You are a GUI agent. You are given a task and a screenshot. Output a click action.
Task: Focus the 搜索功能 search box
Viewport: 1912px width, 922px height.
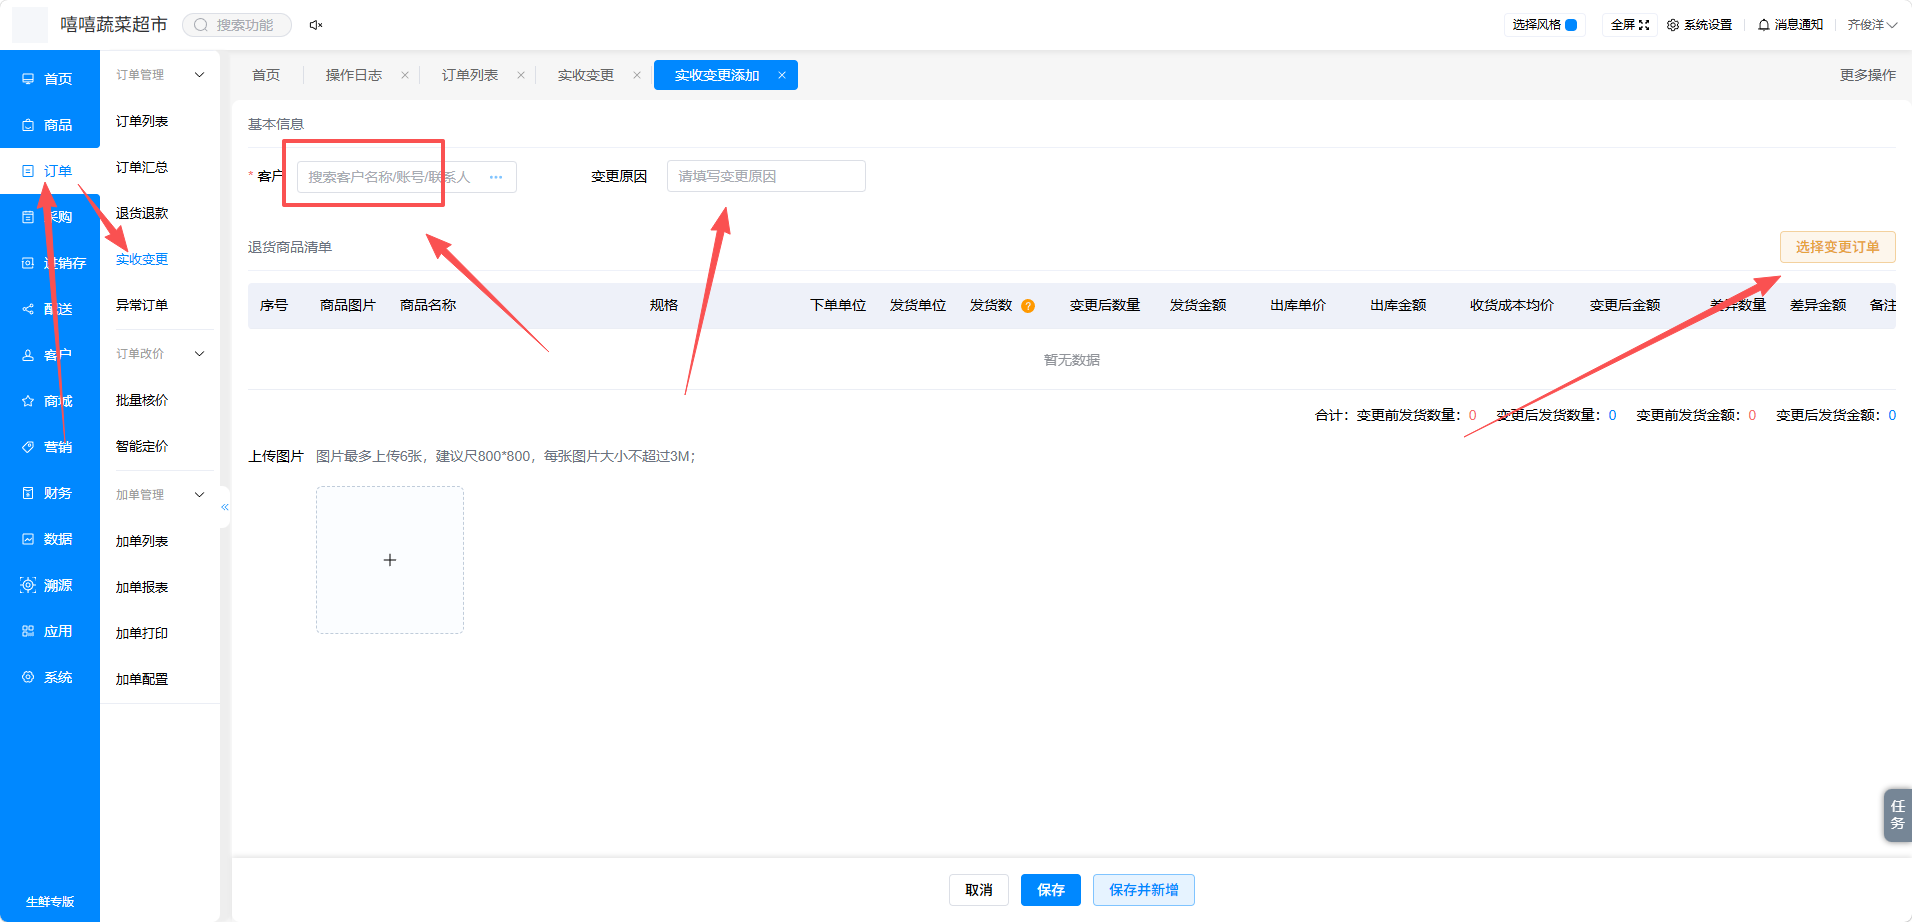(237, 25)
